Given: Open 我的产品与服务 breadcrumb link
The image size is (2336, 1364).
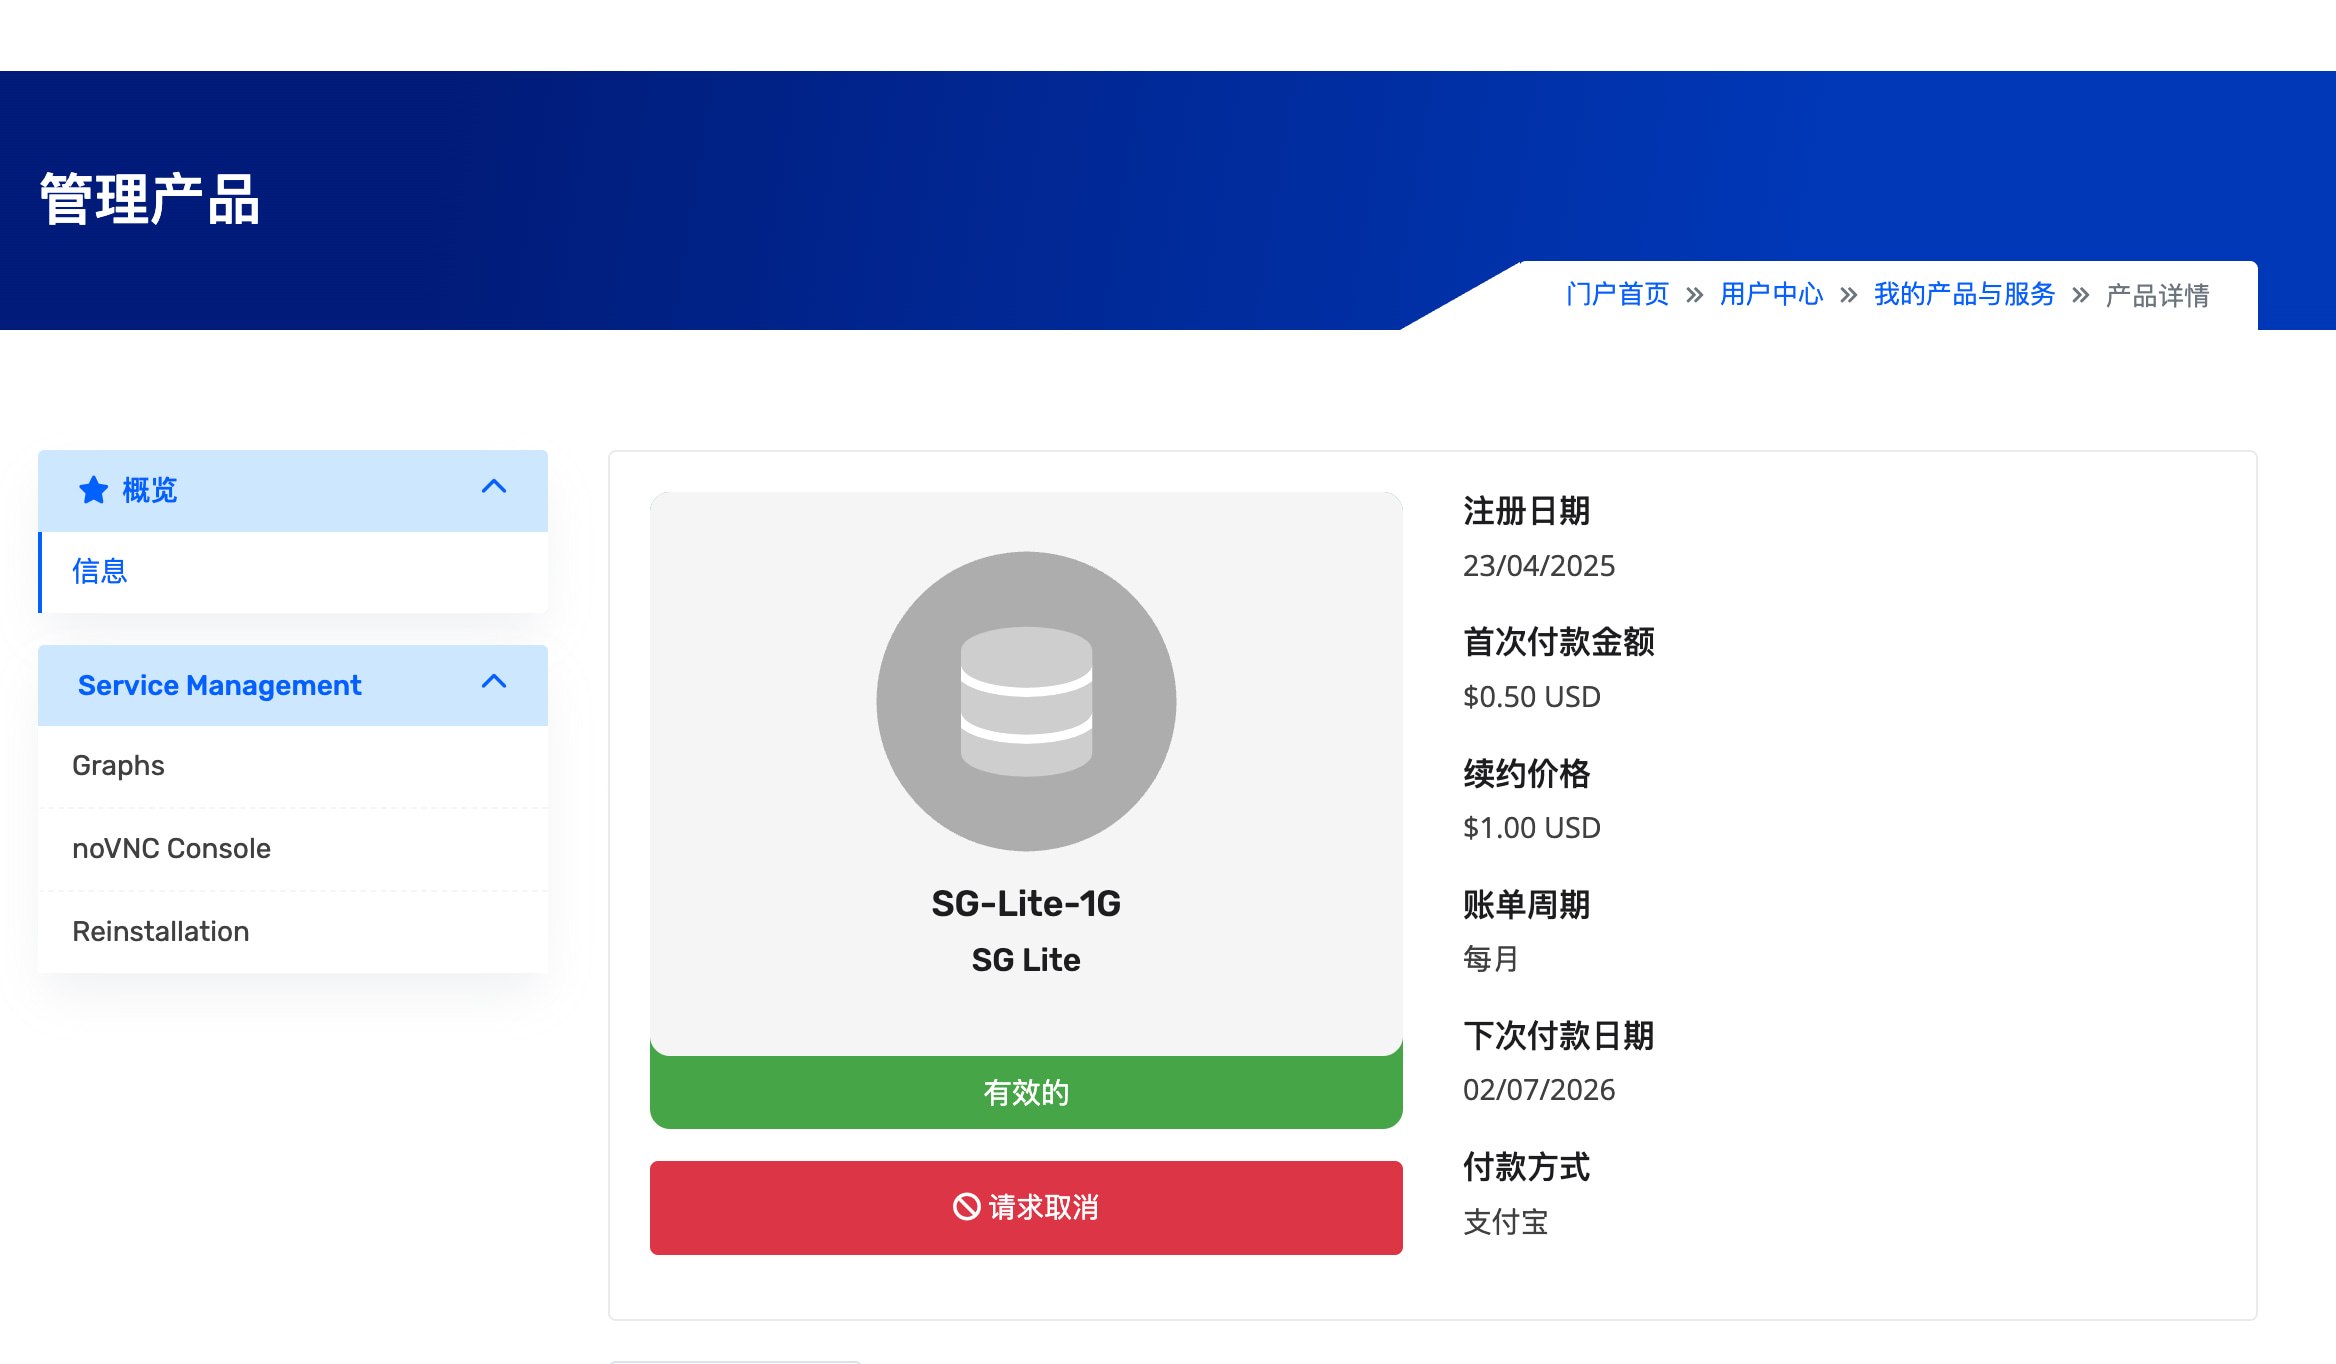Looking at the screenshot, I should [1964, 294].
